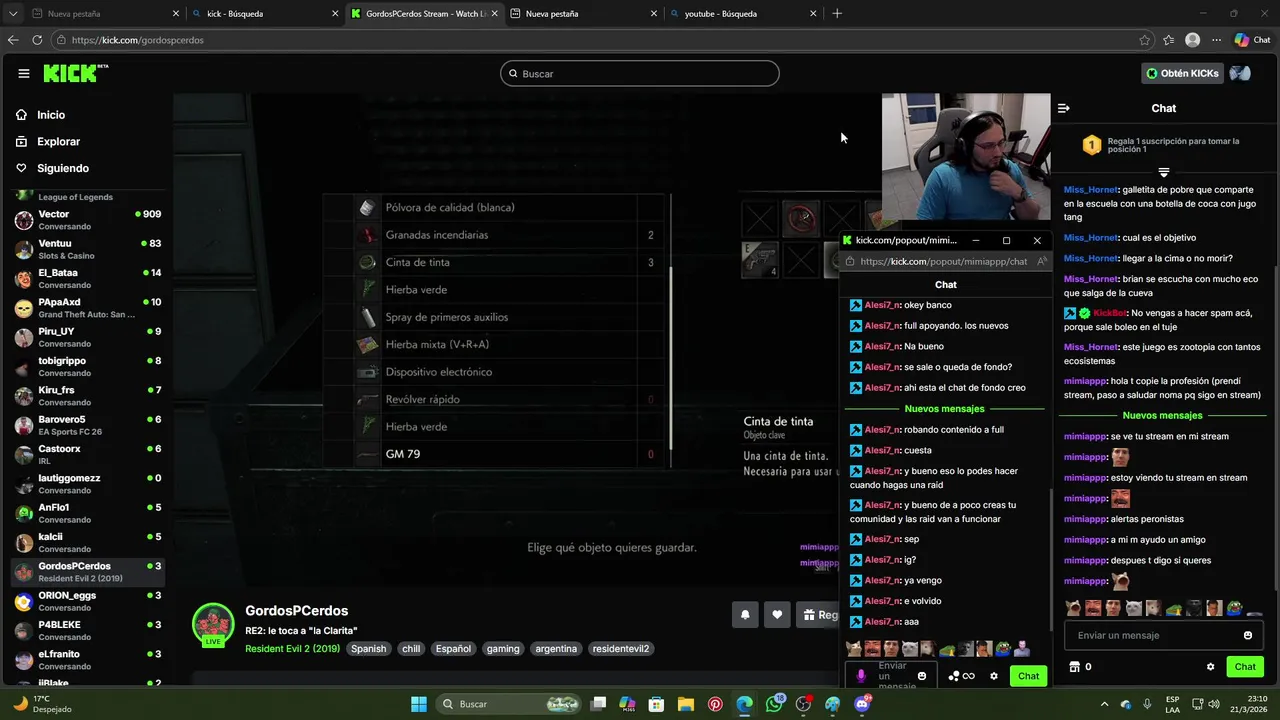The height and width of the screenshot is (720, 1280).
Task: Toggle the follow heart for GordosPCerdos
Action: (x=777, y=615)
